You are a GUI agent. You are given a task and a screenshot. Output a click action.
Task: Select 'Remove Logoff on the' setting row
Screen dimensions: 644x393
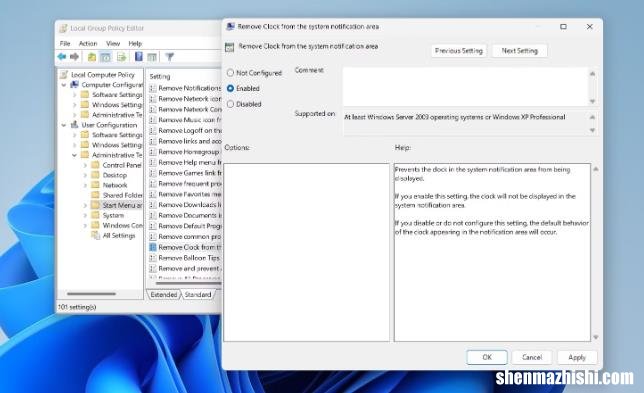pyautogui.click(x=185, y=131)
